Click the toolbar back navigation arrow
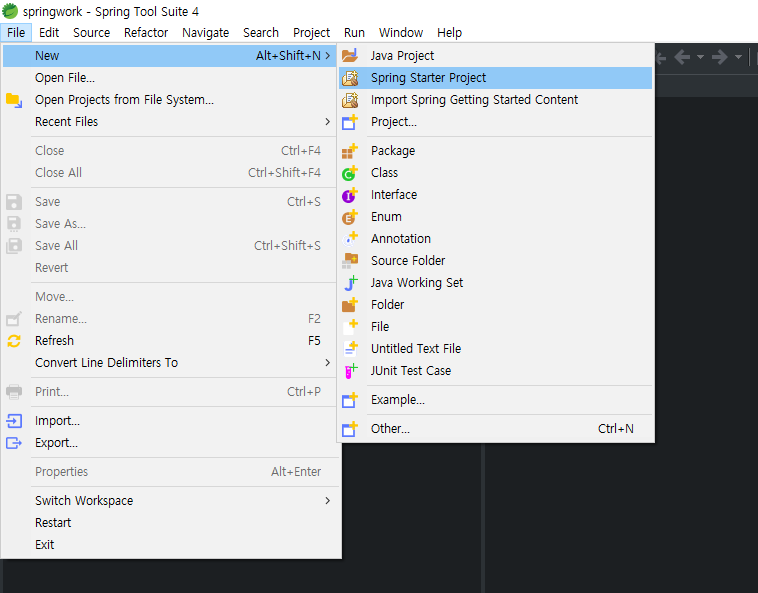Viewport: 758px width, 593px height. point(683,57)
